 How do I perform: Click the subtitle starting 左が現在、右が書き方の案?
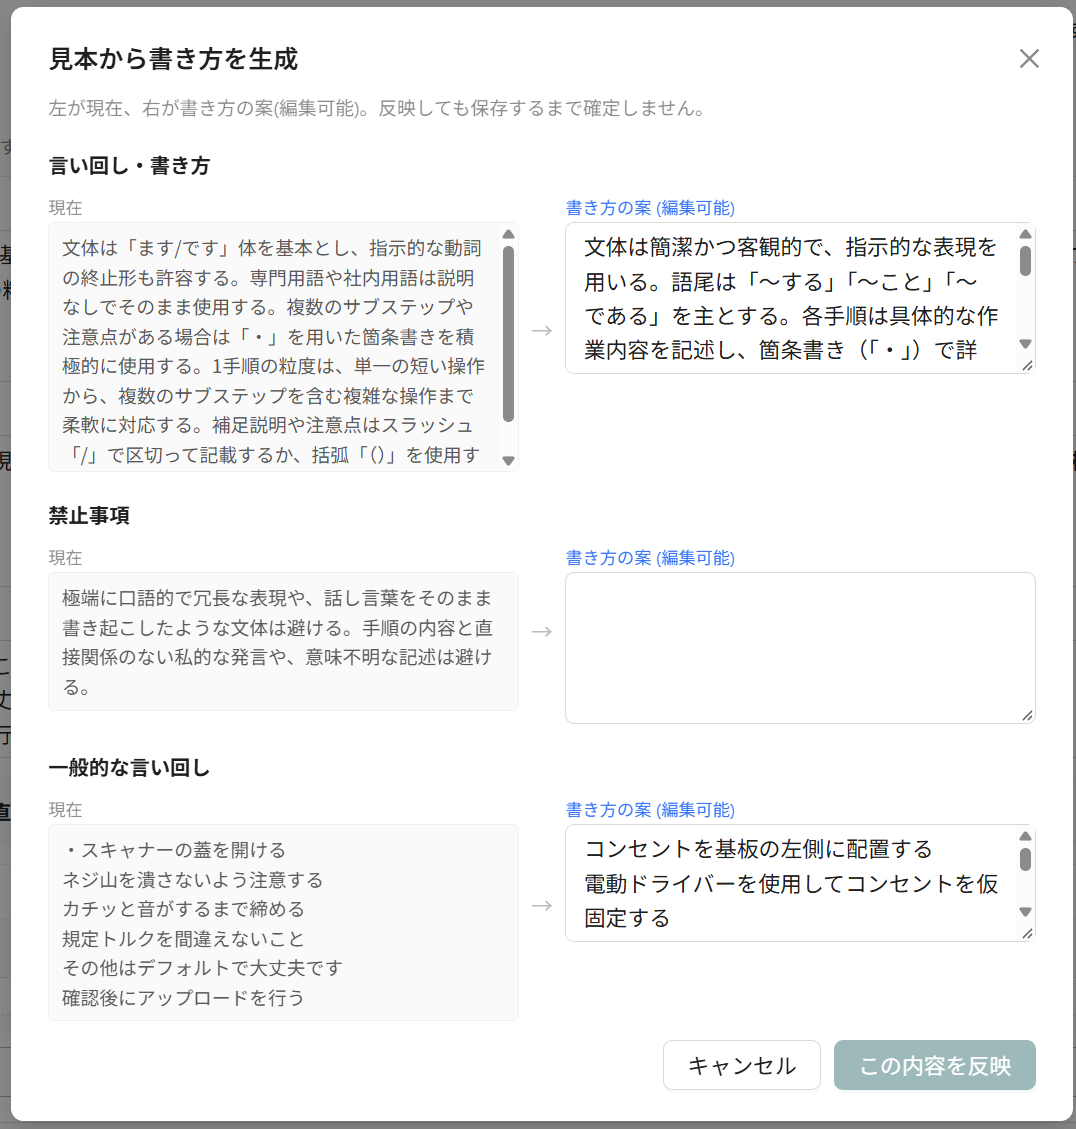(376, 109)
